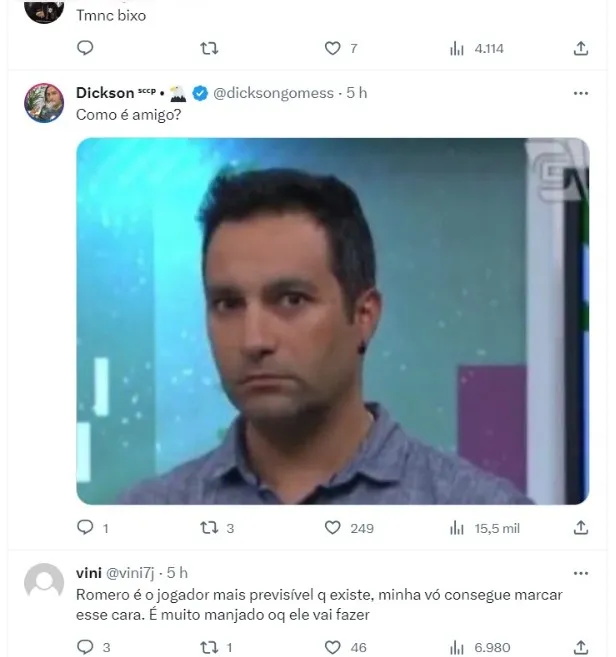Share Dickson's tweet
This screenshot has height=657, width=616.
(x=581, y=528)
